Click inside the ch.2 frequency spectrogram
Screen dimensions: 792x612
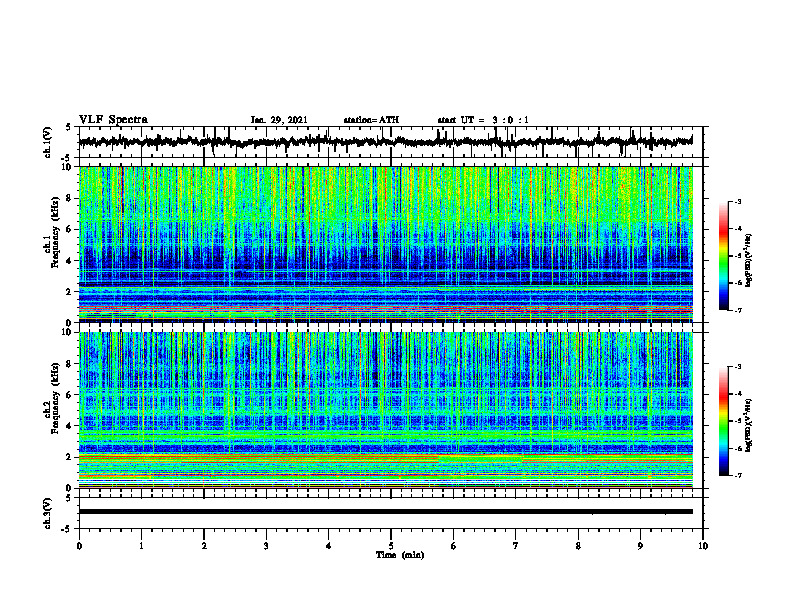pos(386,410)
